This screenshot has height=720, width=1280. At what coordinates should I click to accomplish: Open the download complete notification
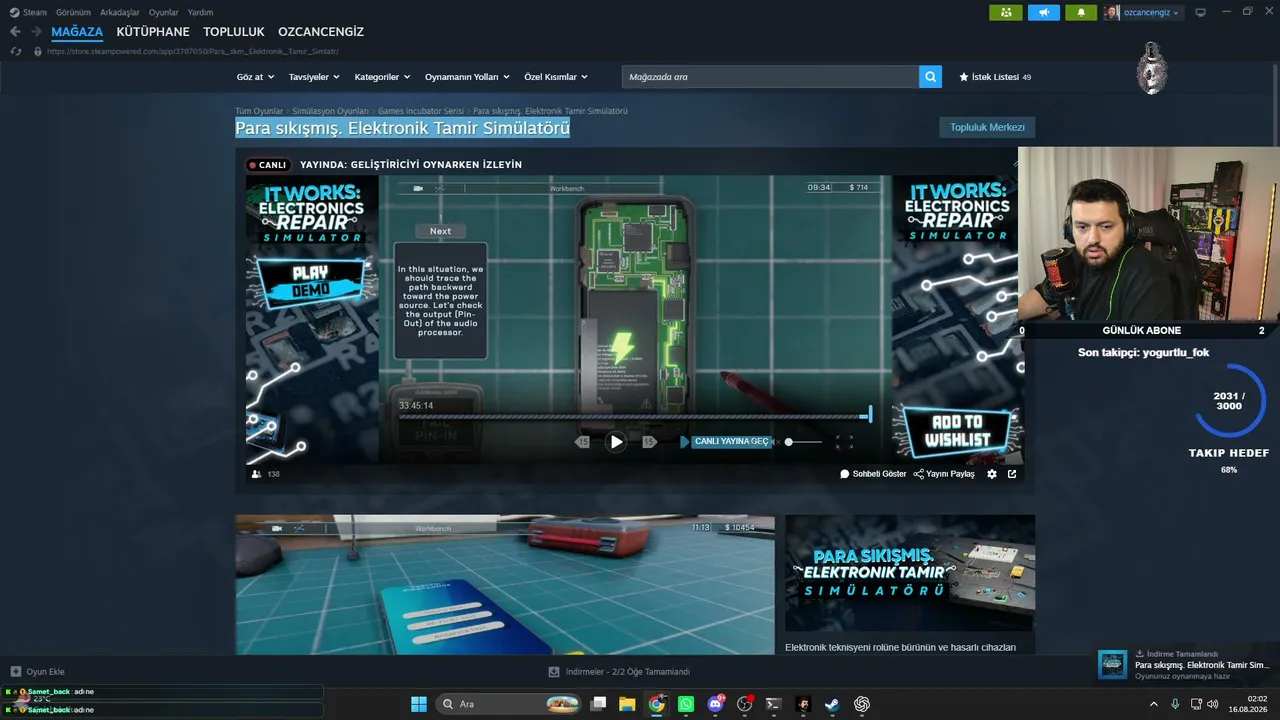click(x=1186, y=665)
